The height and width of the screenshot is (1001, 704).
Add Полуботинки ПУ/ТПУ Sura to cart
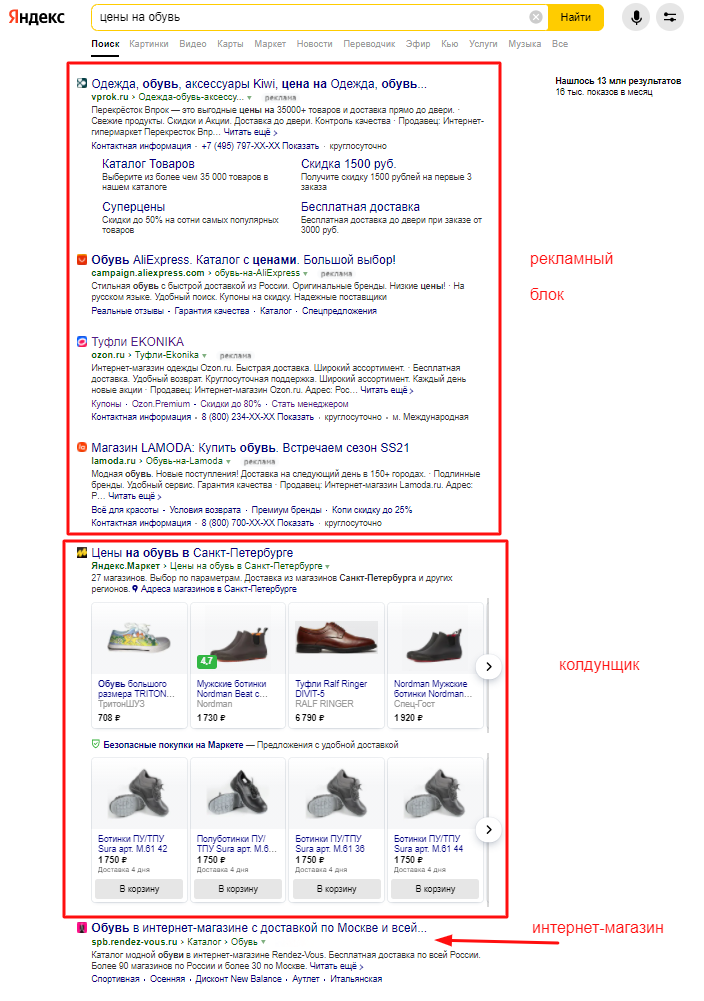[238, 889]
